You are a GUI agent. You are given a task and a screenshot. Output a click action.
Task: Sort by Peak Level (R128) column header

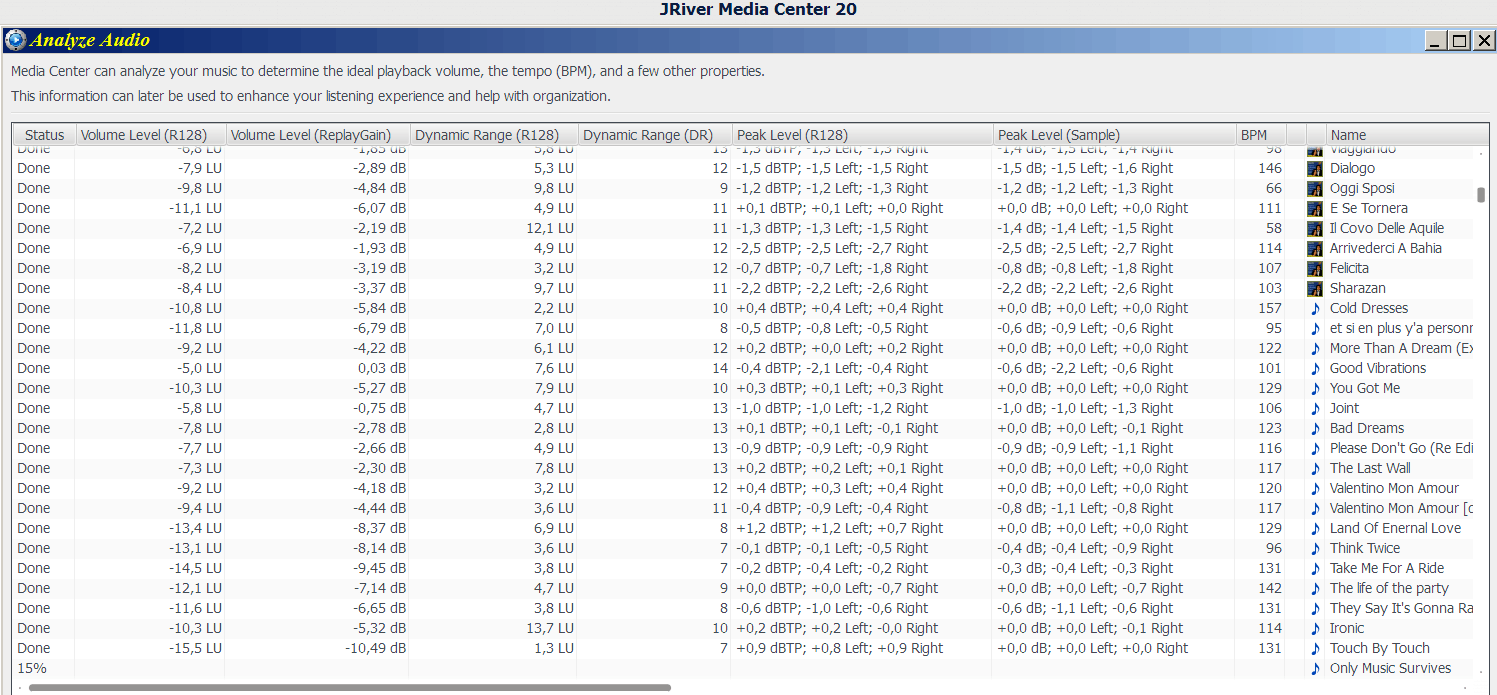(863, 135)
